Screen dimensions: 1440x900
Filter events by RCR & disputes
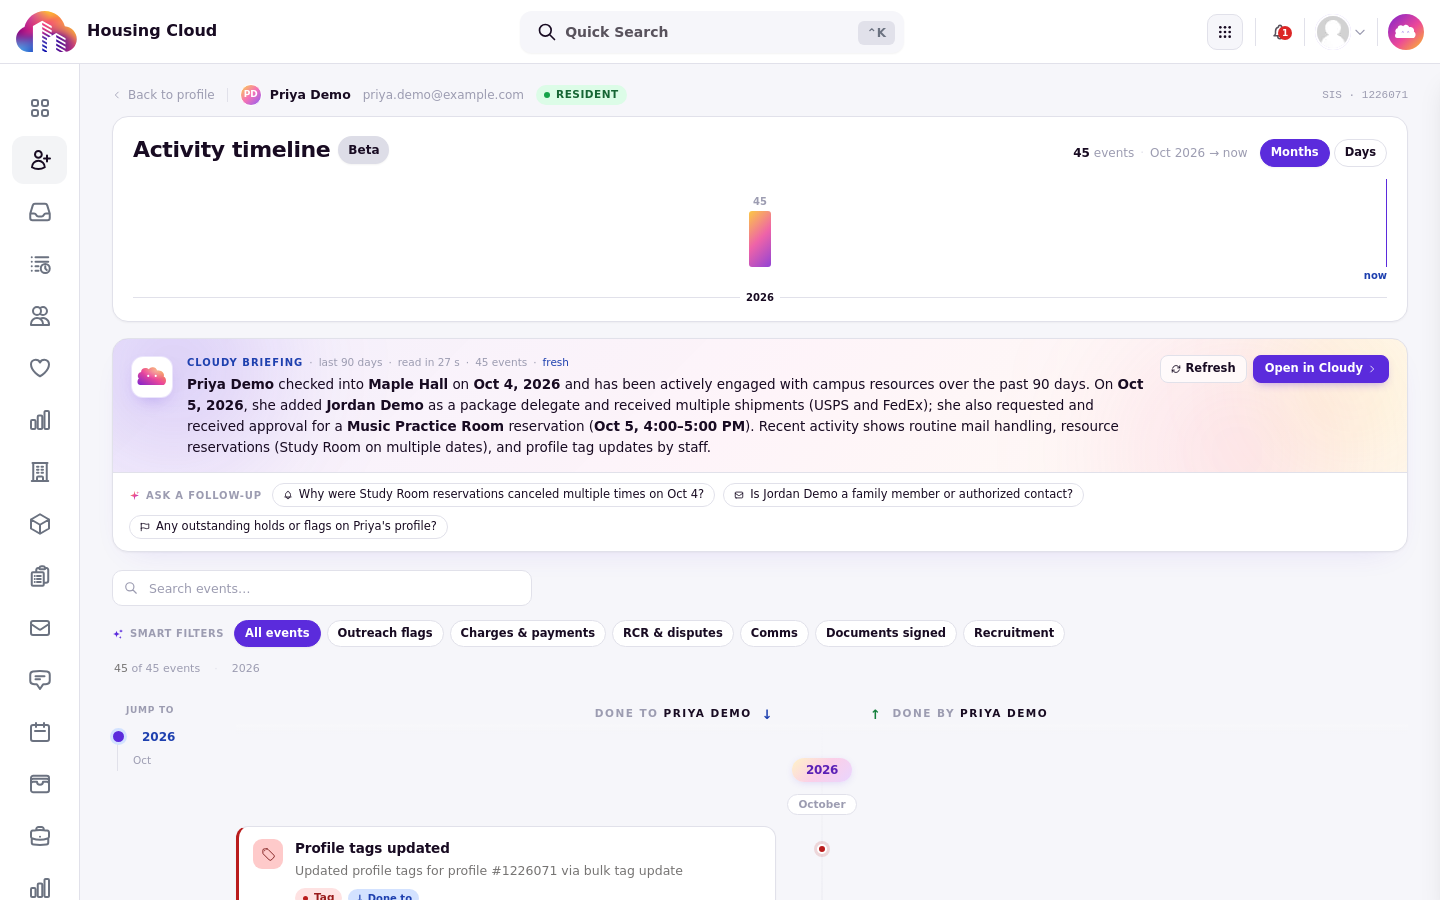click(x=672, y=634)
